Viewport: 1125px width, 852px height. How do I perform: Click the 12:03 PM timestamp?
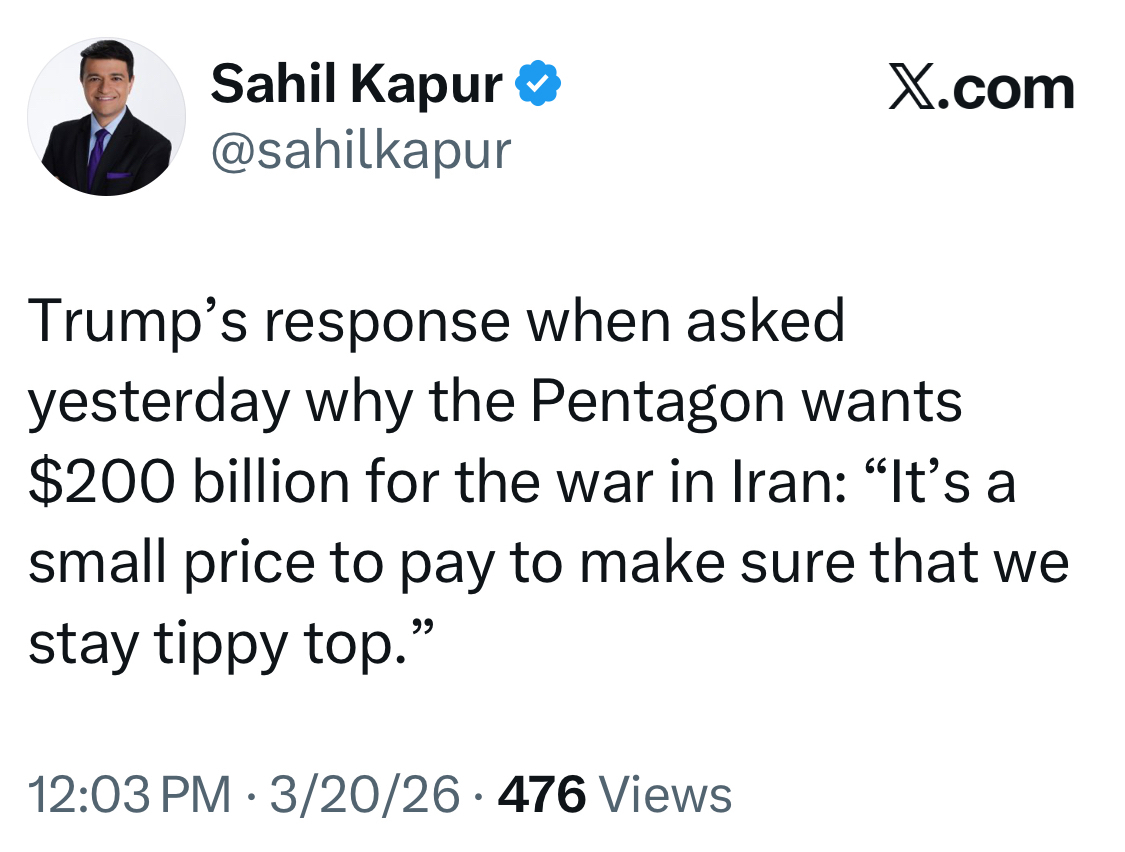click(x=128, y=796)
